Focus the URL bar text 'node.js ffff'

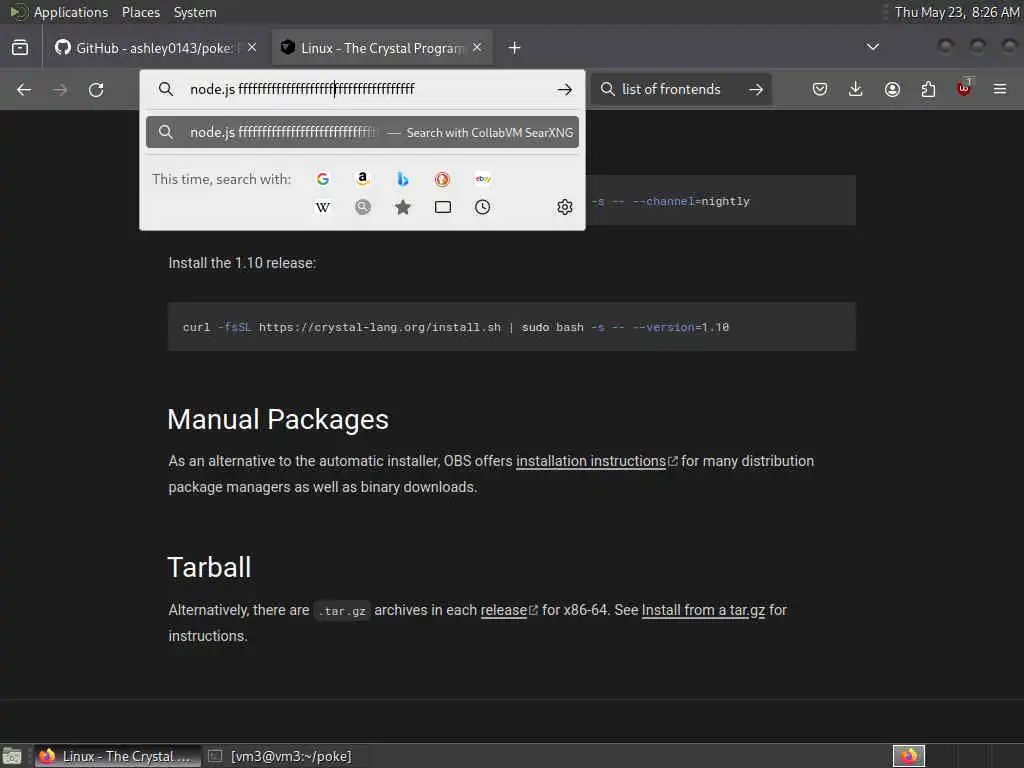tap(302, 89)
